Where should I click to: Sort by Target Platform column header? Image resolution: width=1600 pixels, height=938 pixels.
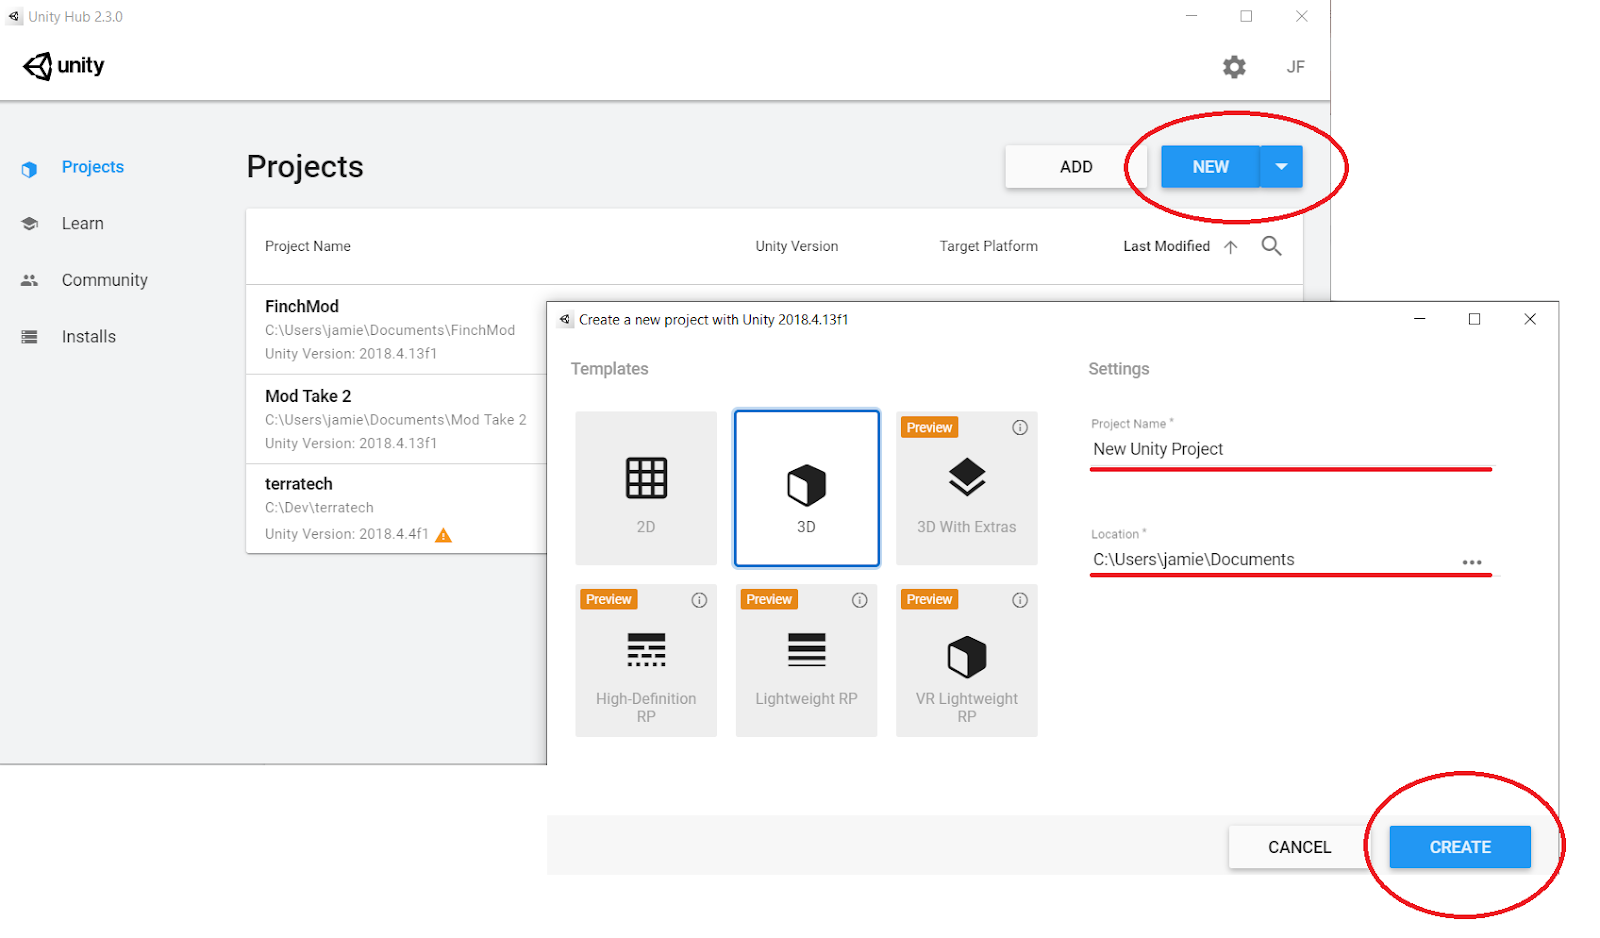coord(988,246)
